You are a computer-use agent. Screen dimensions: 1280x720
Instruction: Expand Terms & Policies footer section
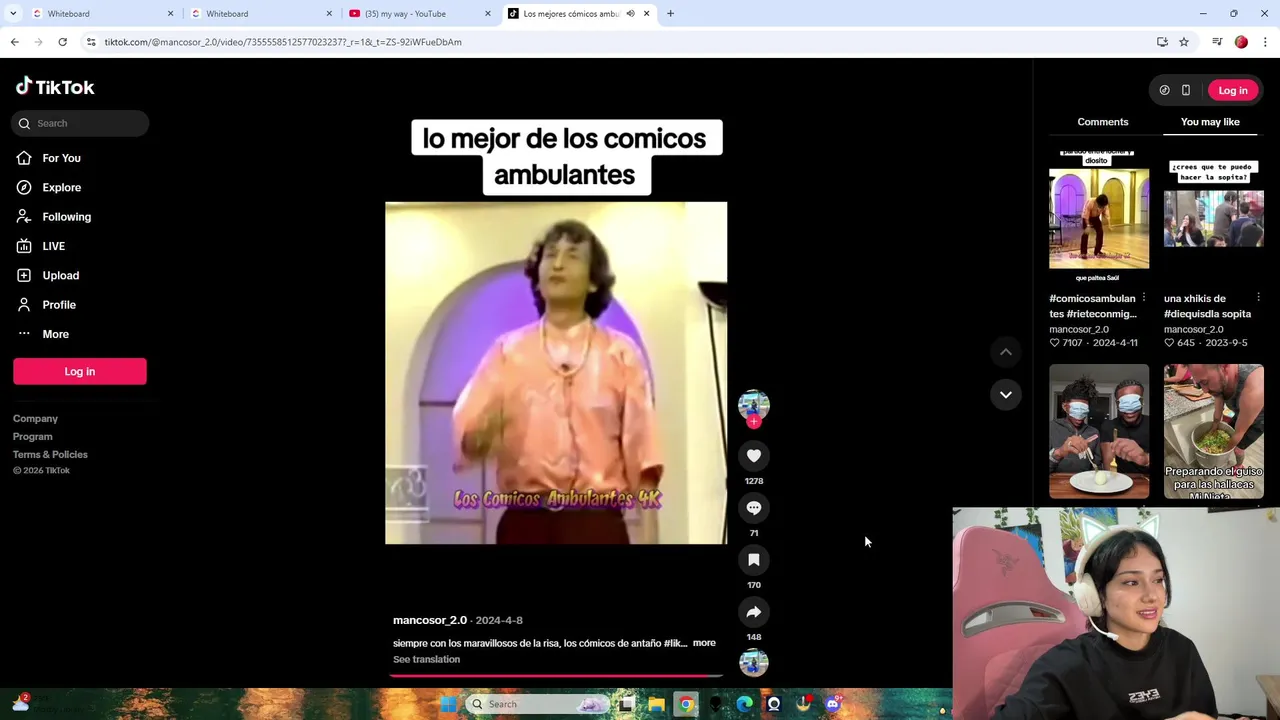coord(50,455)
